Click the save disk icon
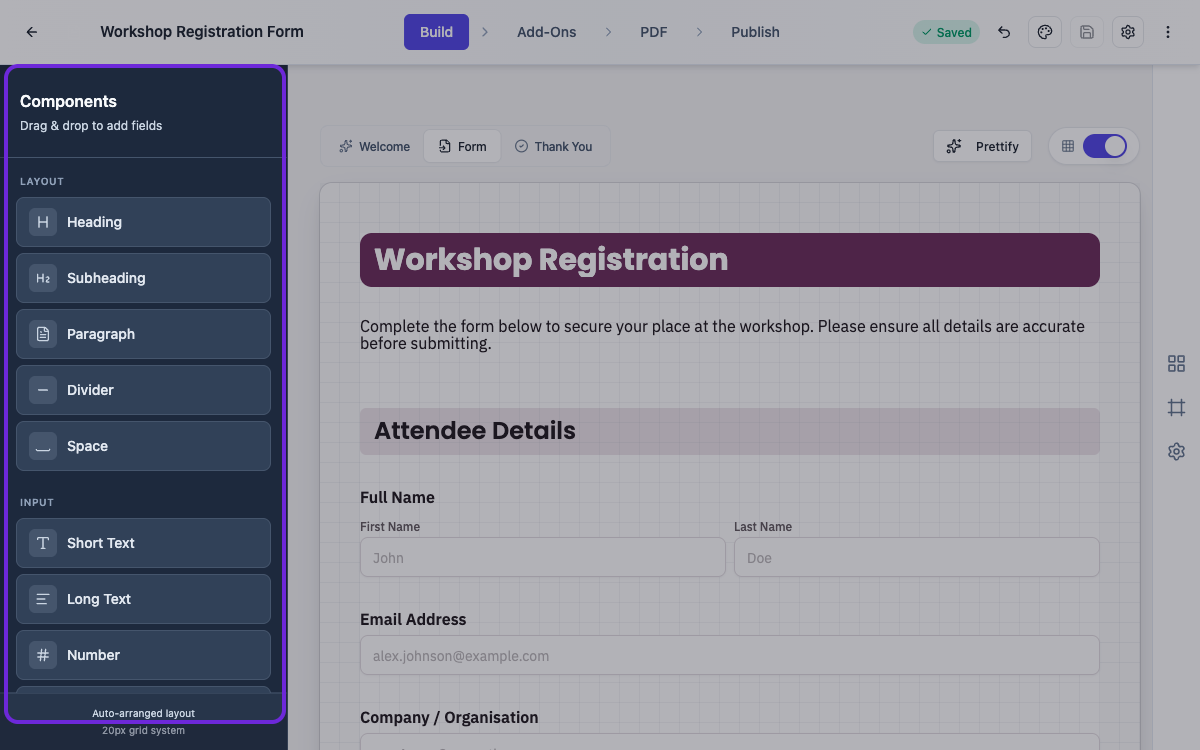The image size is (1200, 750). pos(1087,32)
